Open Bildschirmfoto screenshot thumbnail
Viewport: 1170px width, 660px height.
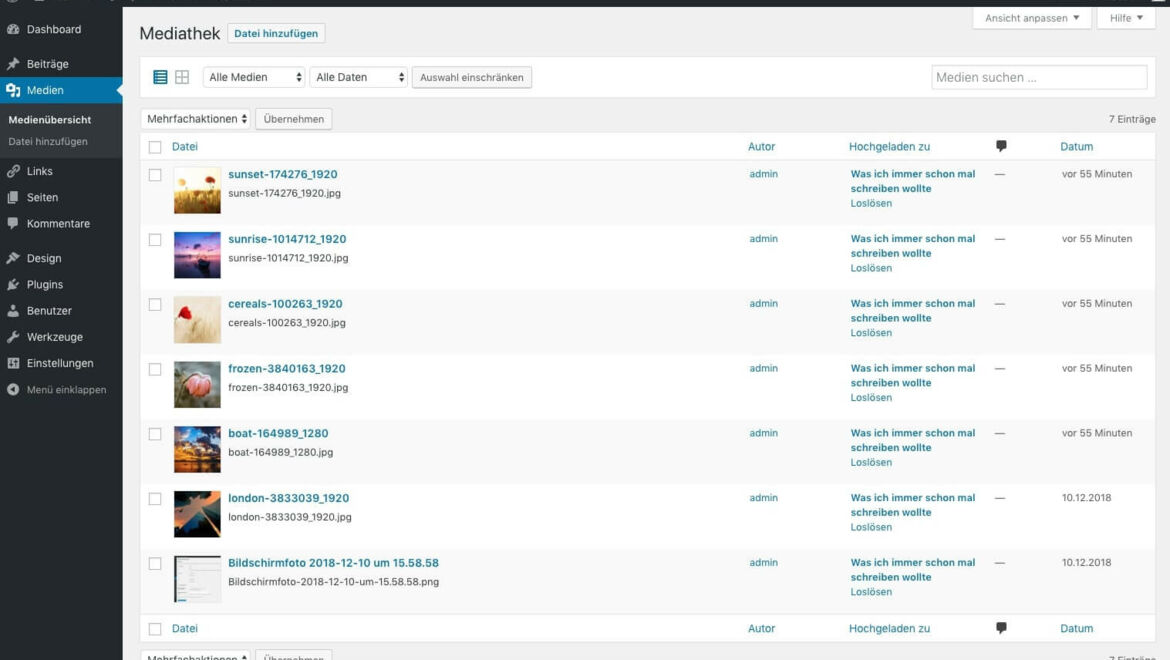197,579
